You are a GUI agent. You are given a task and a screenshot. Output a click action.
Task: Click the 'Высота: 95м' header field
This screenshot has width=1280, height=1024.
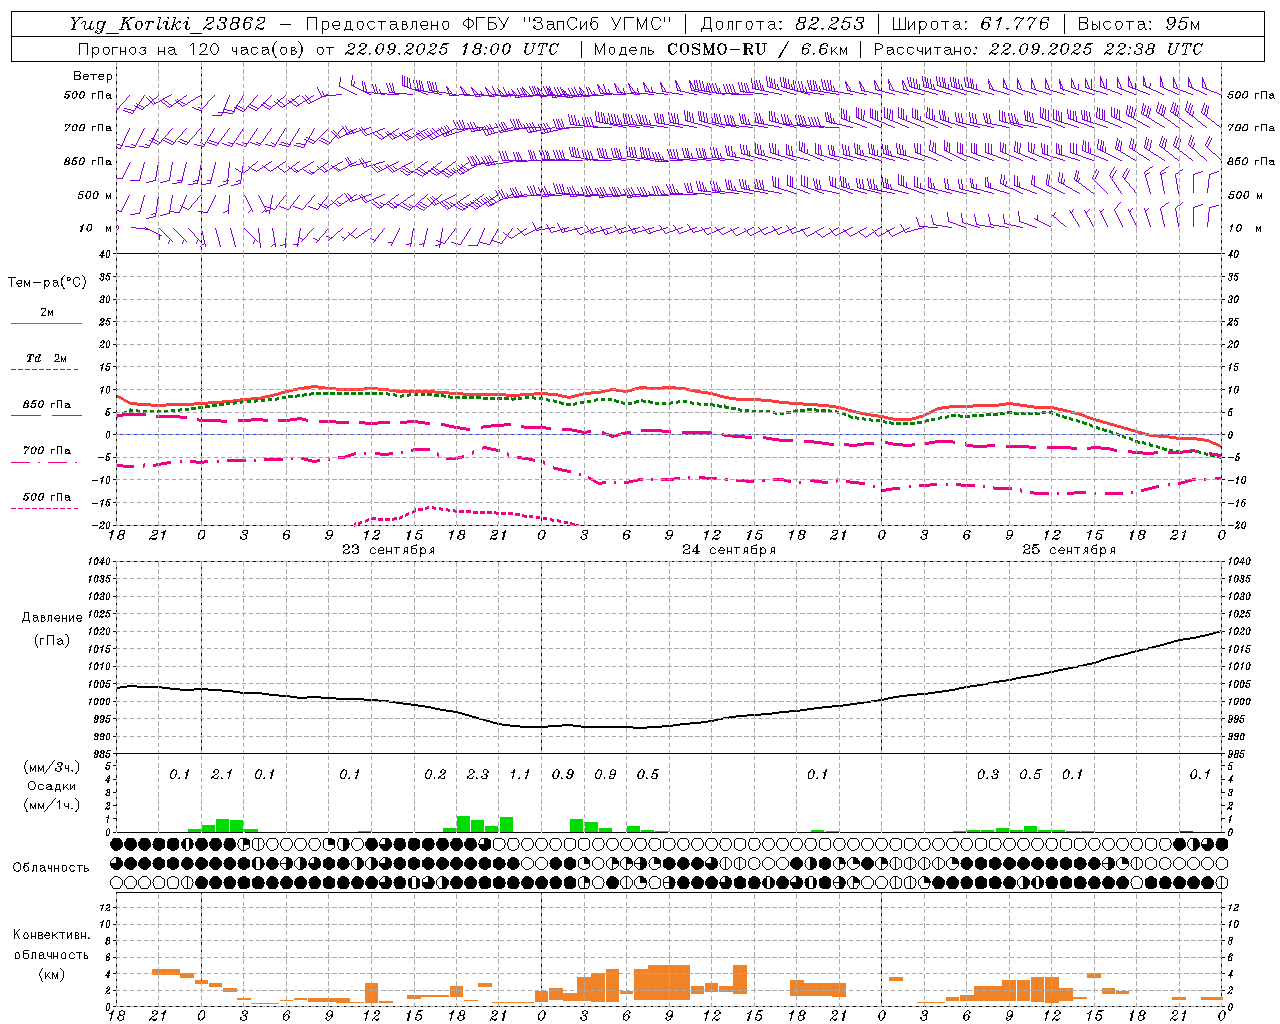coord(1140,25)
